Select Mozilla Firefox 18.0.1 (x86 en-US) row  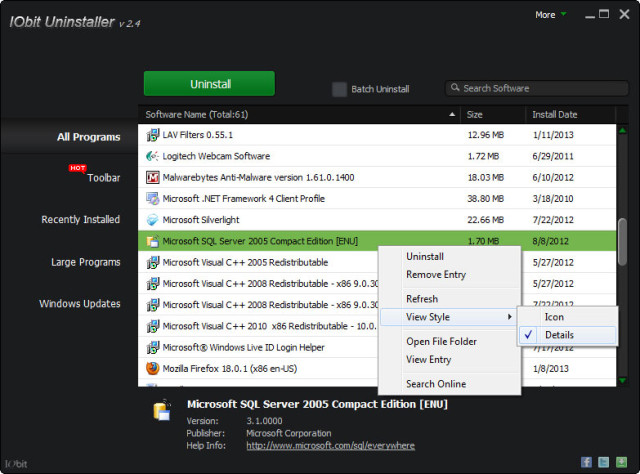tap(258, 369)
